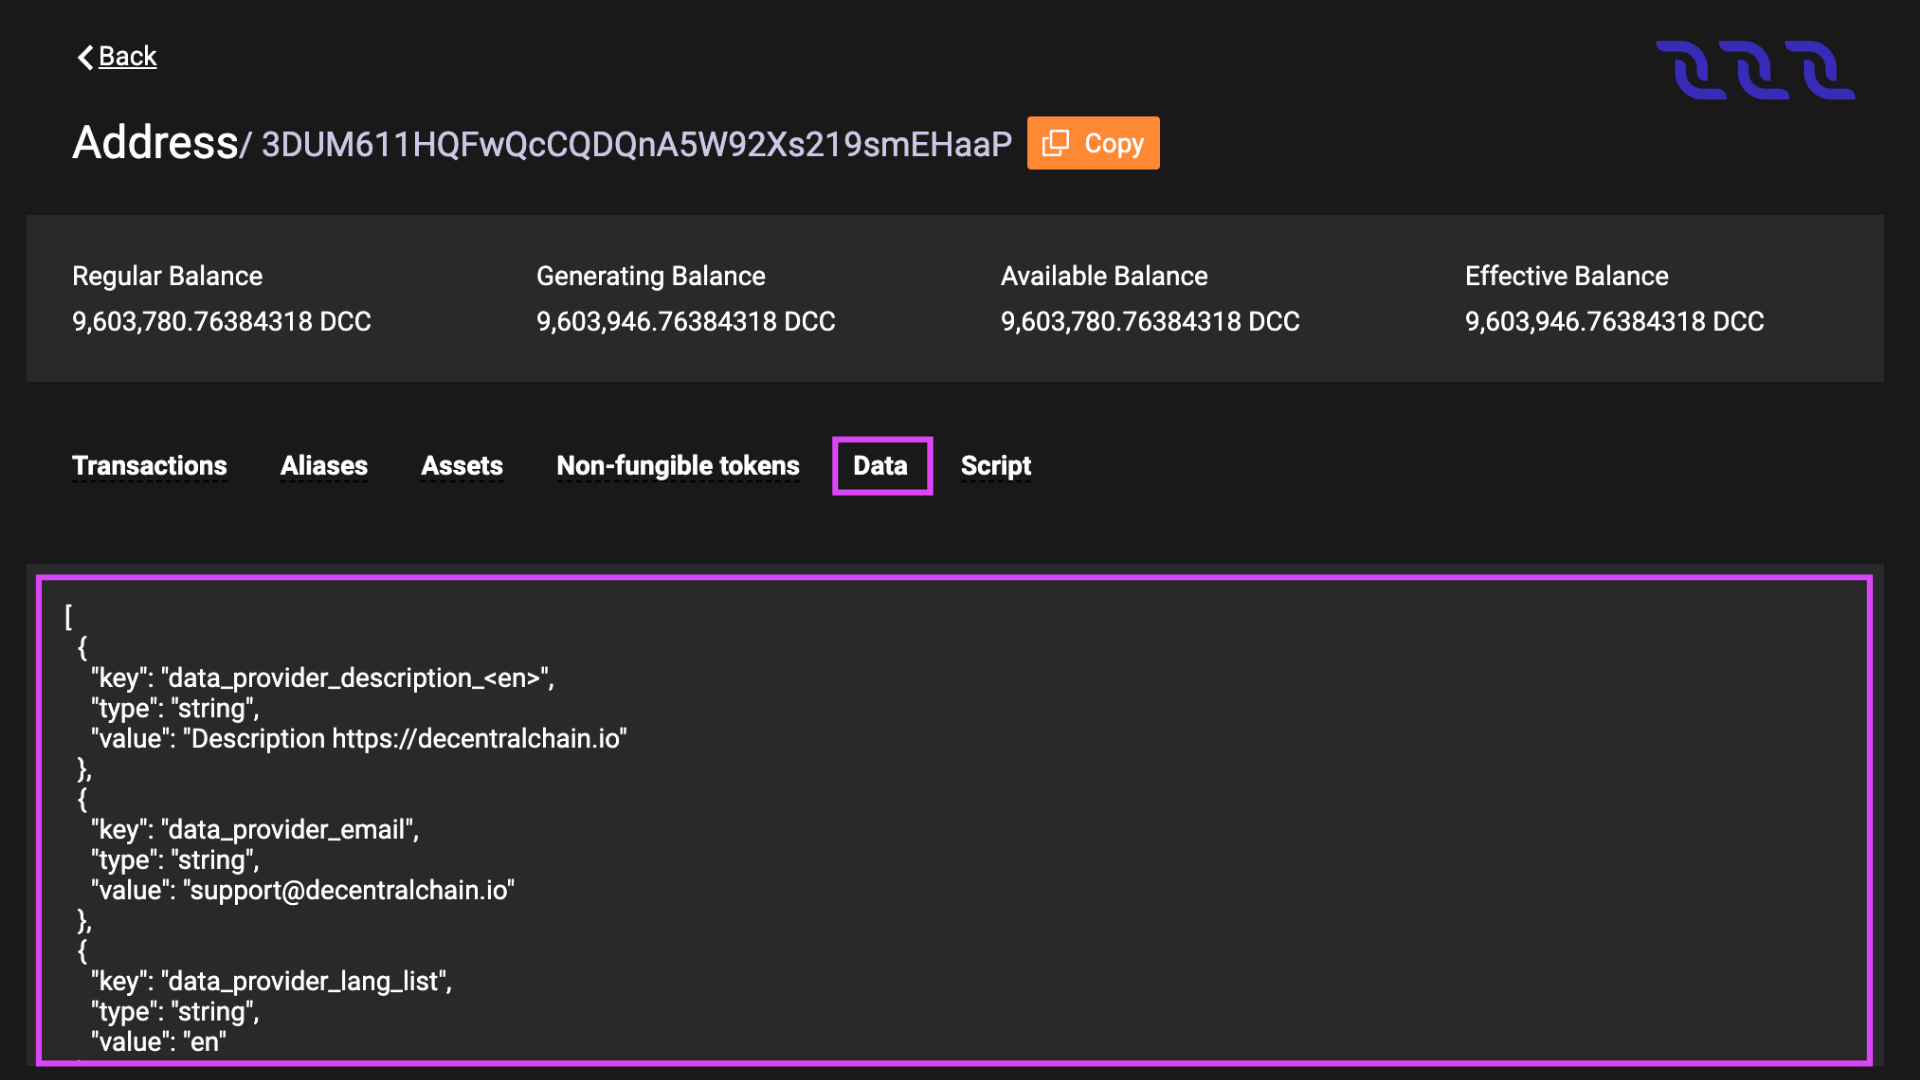Switch to the Script tab
Image resolution: width=1920 pixels, height=1080 pixels.
[x=996, y=466]
